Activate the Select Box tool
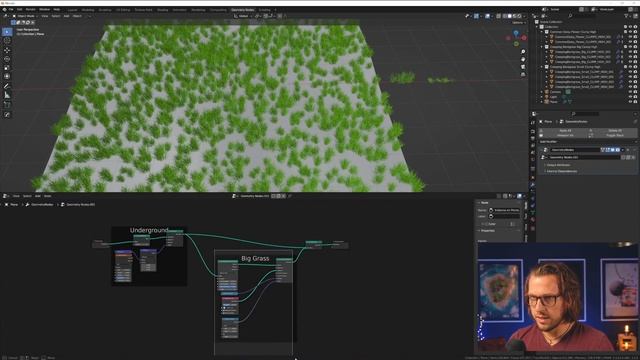The height and width of the screenshot is (360, 640). (7, 31)
